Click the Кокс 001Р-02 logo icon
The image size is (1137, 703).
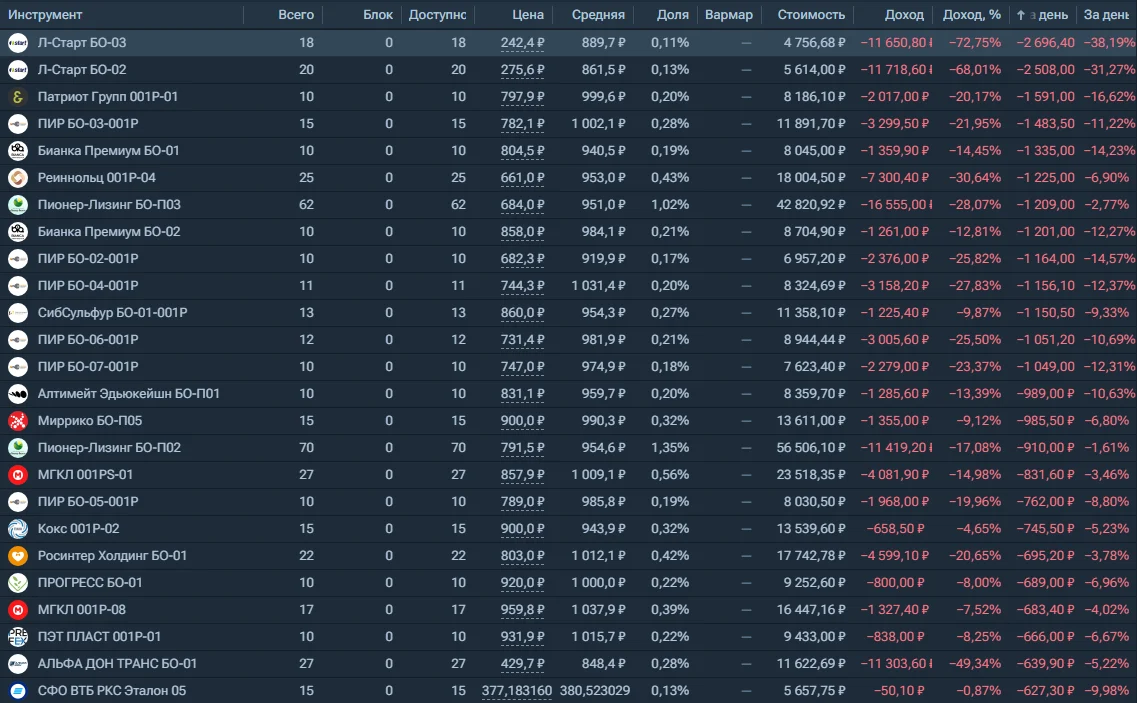point(17,529)
